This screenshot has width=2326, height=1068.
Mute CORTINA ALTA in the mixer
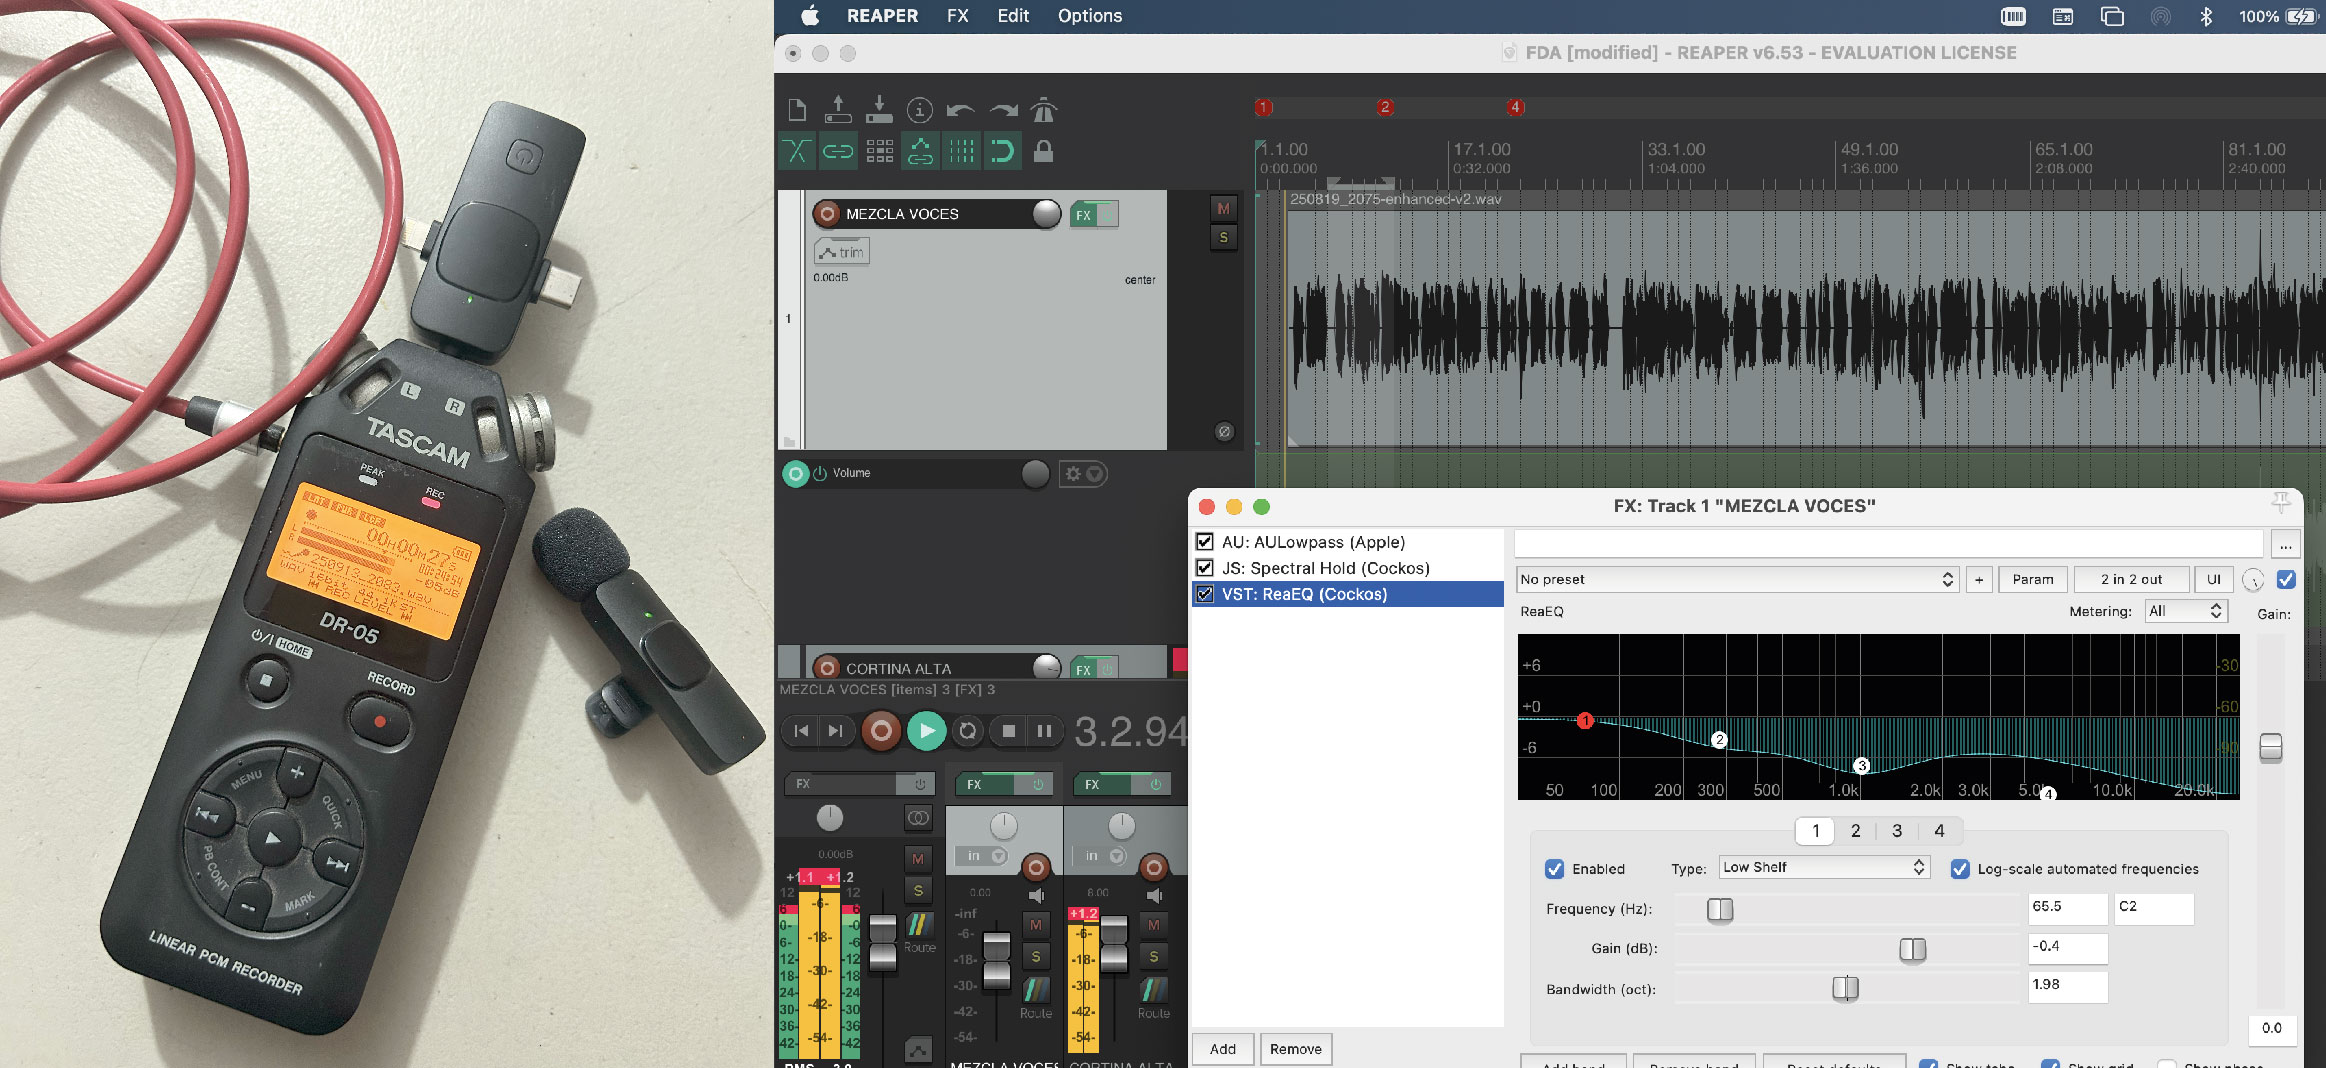(x=1154, y=925)
